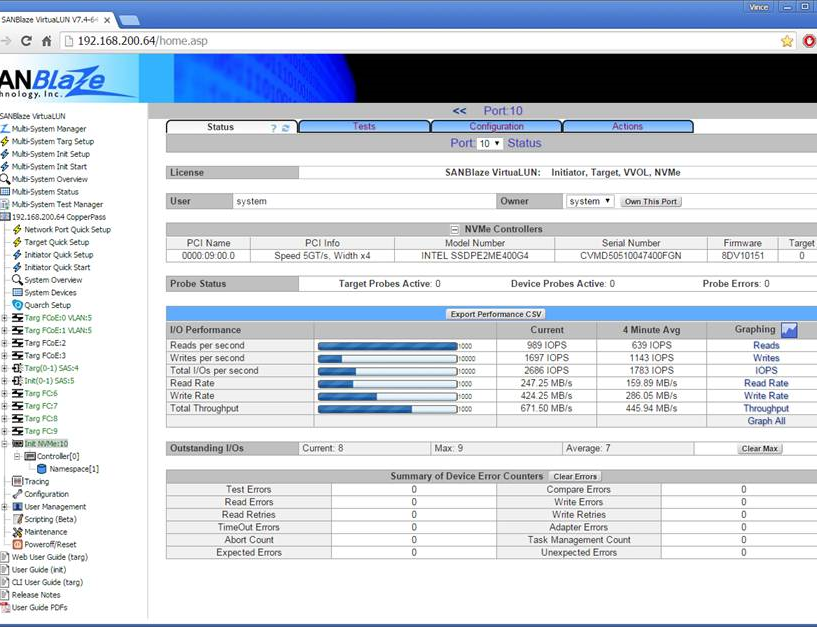Open Web User Guide (targ) document
817x628 pixels.
49,557
